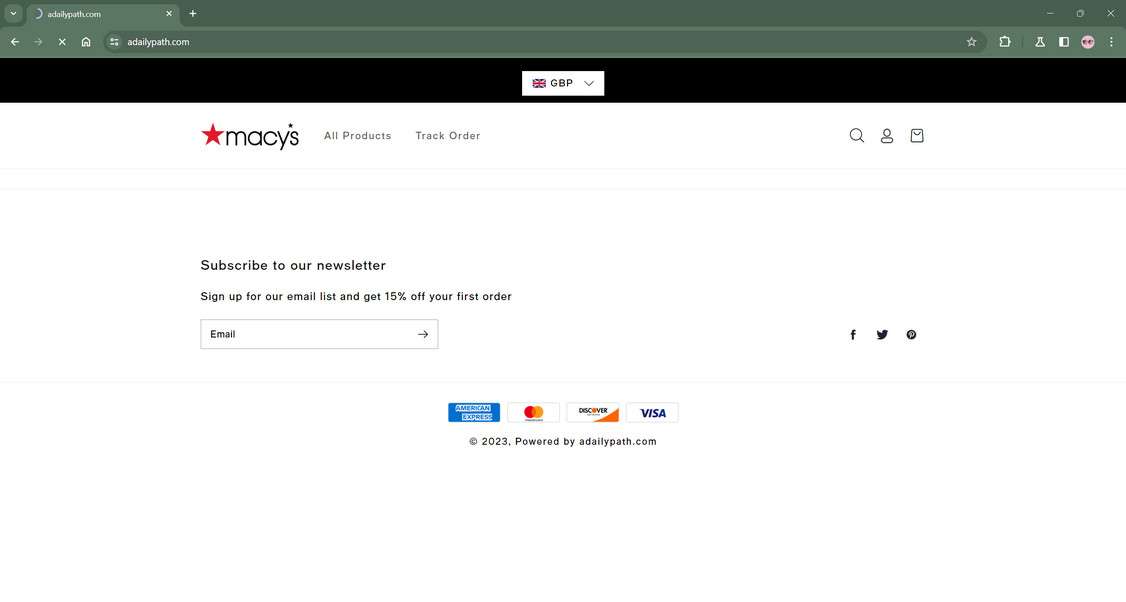Click the account login icon
Screen dimensions: 1126x602
point(886,135)
